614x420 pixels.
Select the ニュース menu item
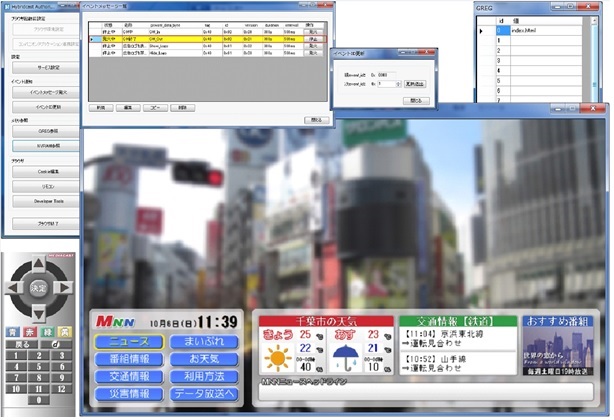click(x=126, y=343)
